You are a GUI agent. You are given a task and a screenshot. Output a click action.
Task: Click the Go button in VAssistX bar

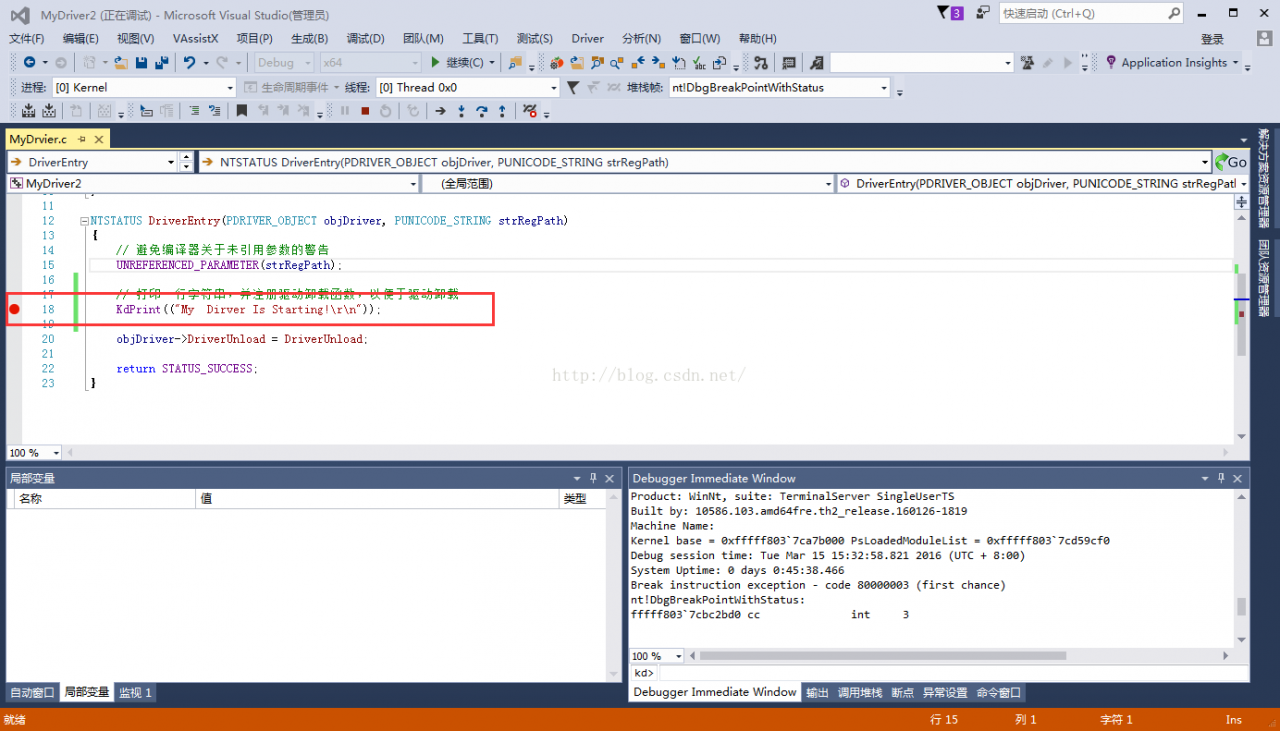coord(1231,162)
